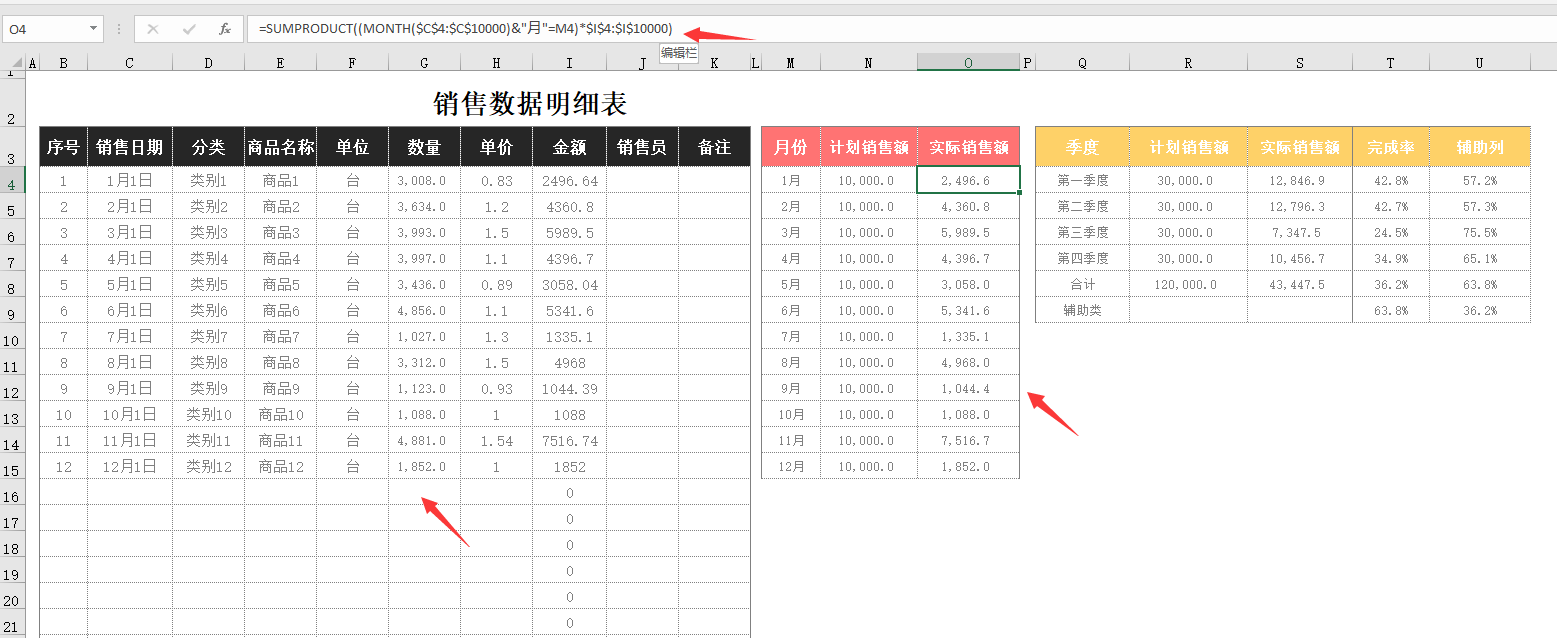Click actual sales cell 5,989.5
Image resolution: width=1557 pixels, height=638 pixels.
tap(968, 232)
